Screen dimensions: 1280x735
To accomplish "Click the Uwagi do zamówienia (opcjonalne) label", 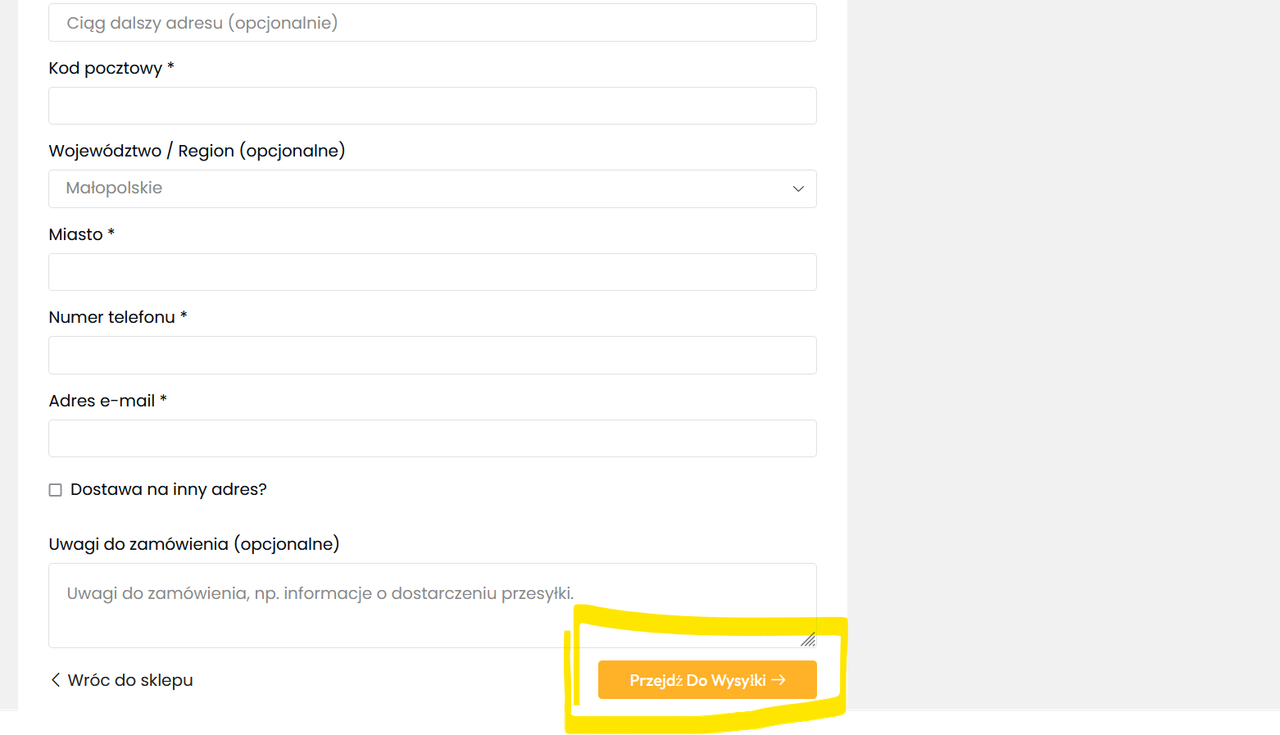I will [x=194, y=544].
